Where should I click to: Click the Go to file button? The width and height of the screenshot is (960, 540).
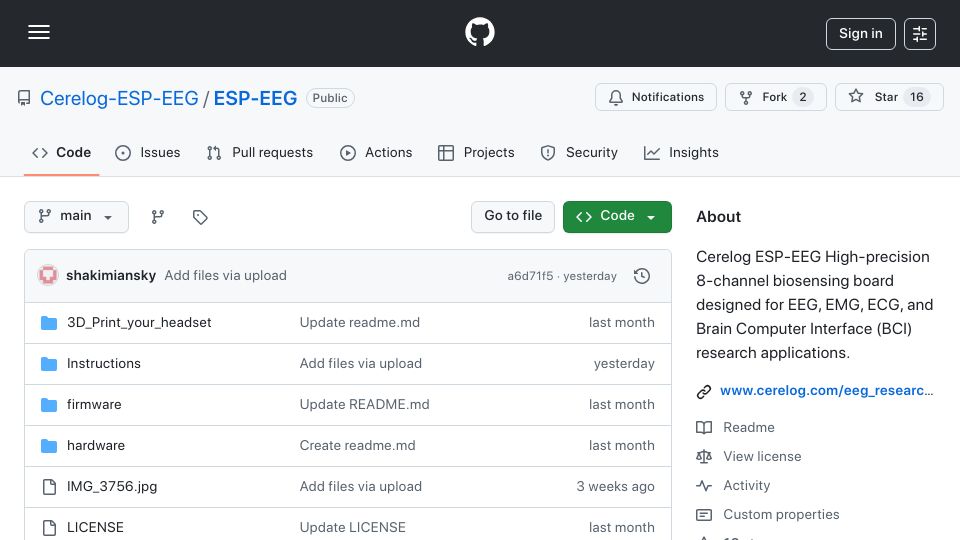tap(513, 217)
